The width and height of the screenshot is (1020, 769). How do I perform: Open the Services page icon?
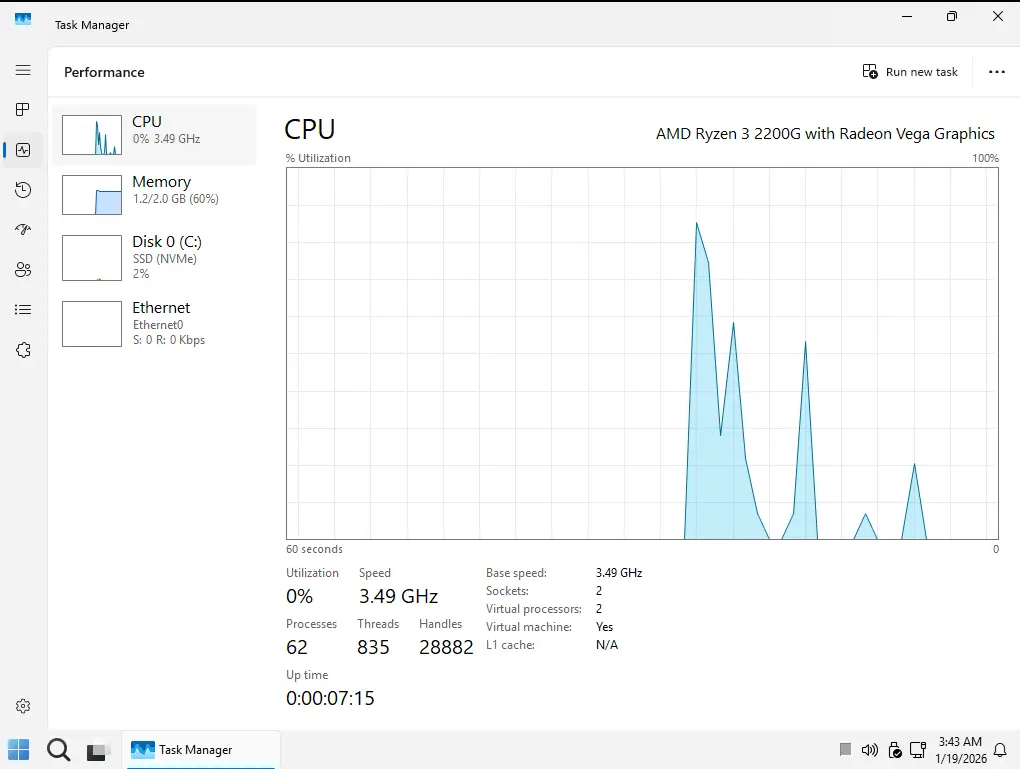click(23, 350)
